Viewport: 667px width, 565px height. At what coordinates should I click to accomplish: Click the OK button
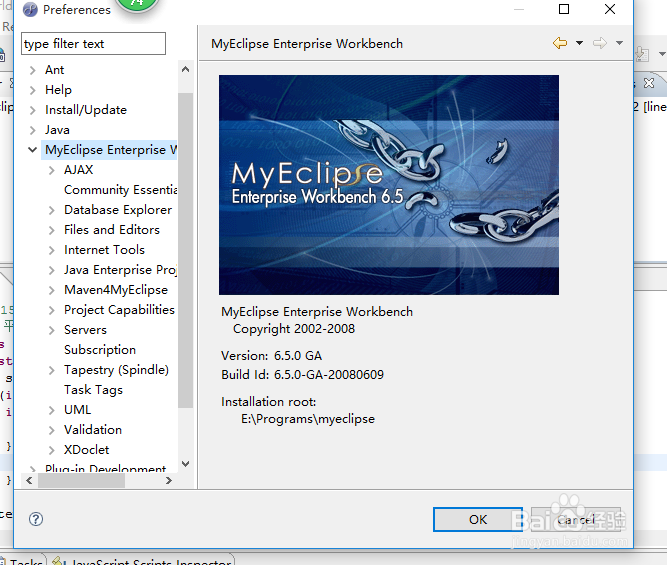pyautogui.click(x=478, y=519)
